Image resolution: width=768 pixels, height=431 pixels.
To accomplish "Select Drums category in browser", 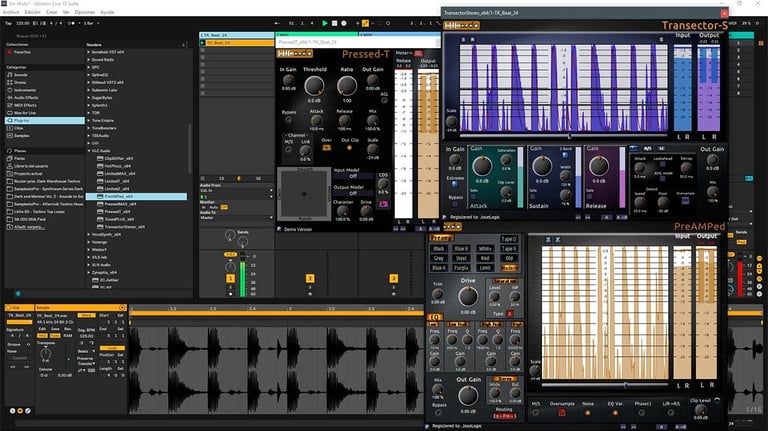I will coord(20,81).
